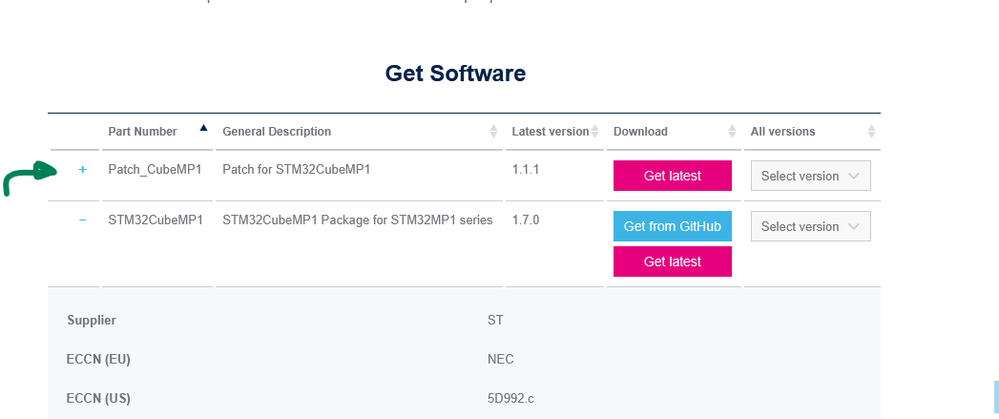This screenshot has width=999, height=419.
Task: Click version value 1.1.1
Action: click(x=526, y=170)
